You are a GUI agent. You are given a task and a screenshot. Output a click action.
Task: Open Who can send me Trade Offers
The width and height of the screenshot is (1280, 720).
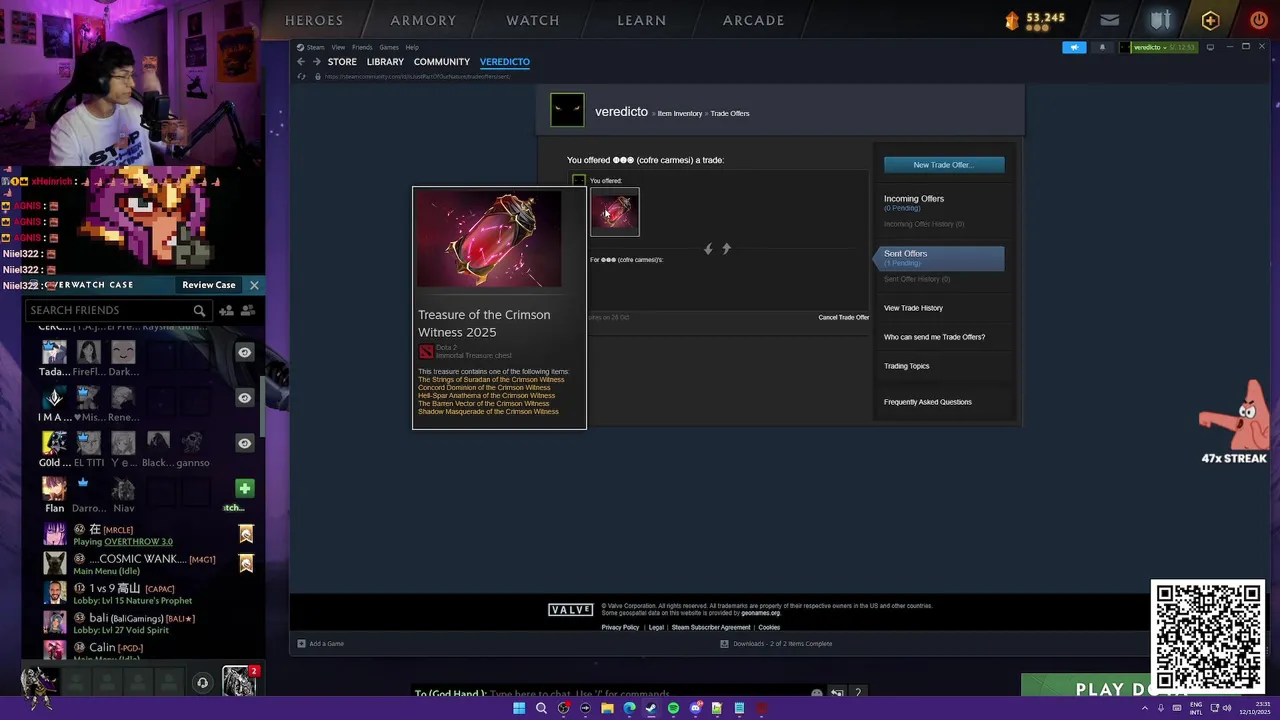[934, 337]
